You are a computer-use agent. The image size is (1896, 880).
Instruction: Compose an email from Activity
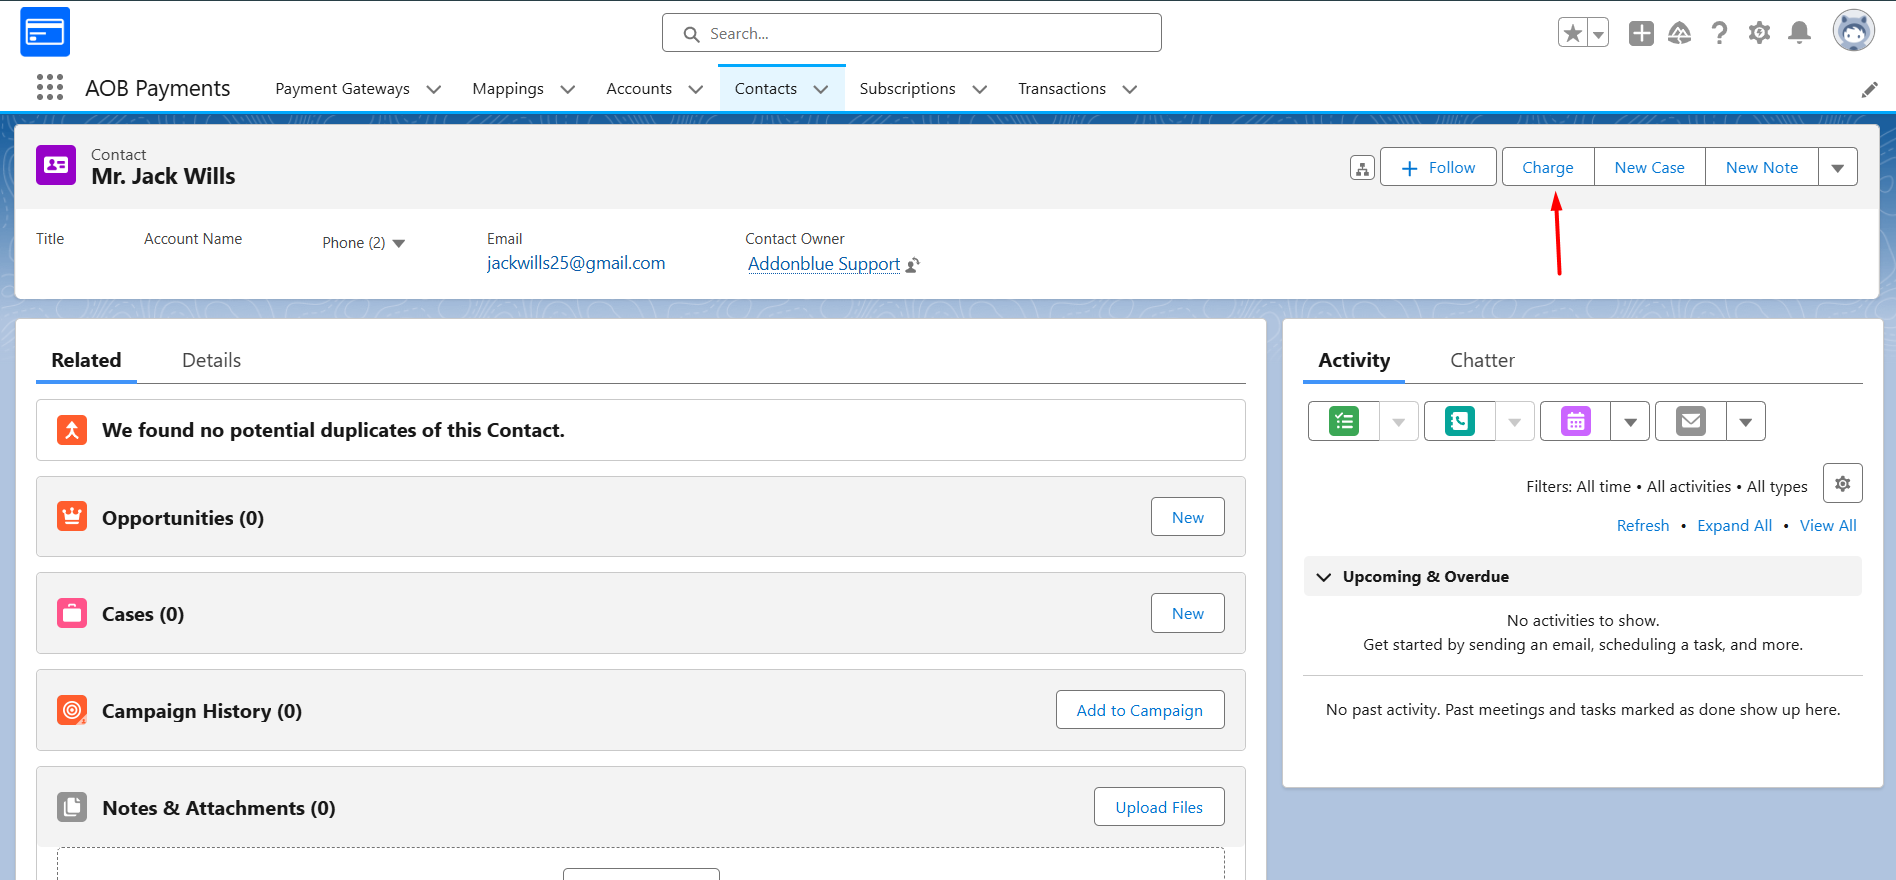tap(1691, 421)
